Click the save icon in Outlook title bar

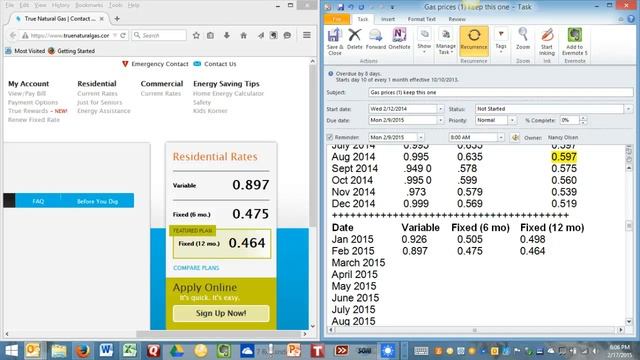click(340, 7)
